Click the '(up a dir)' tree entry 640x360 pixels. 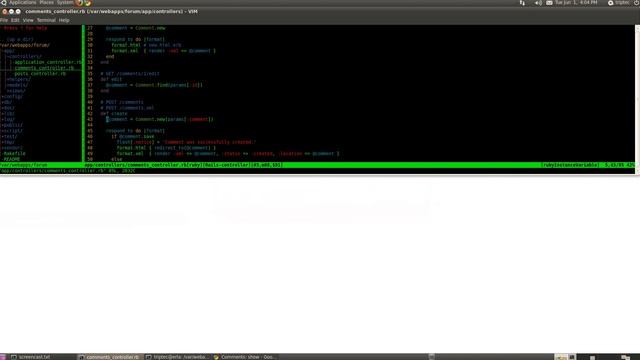(19, 40)
